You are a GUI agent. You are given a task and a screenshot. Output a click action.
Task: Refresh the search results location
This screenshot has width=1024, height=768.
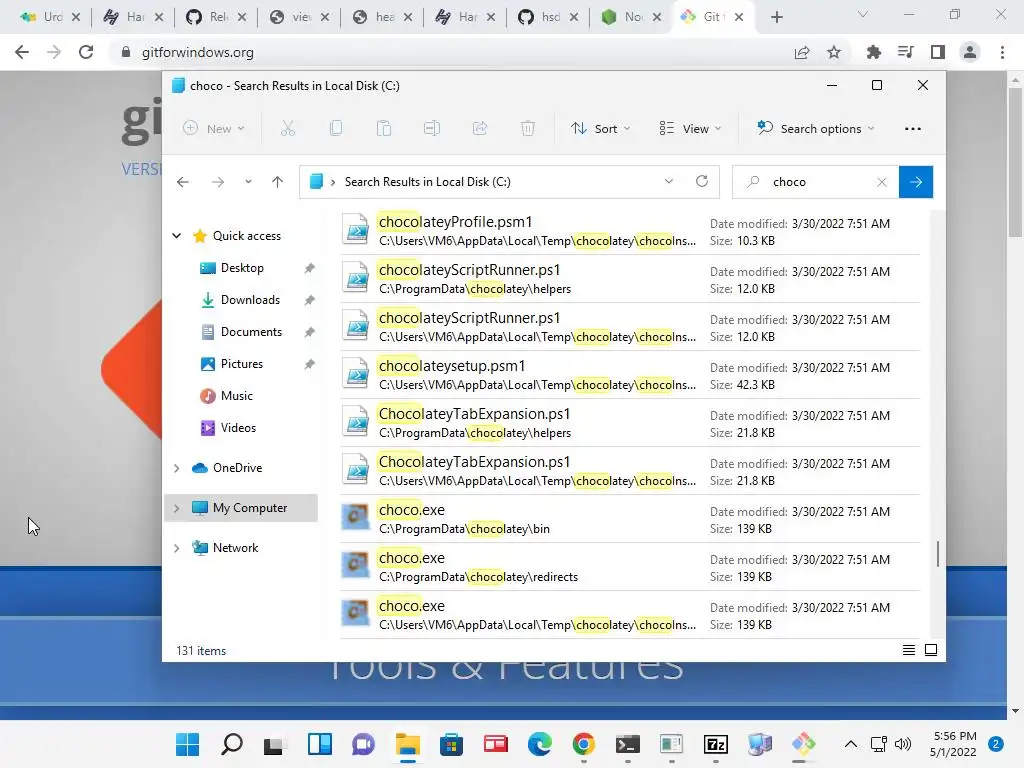(702, 182)
